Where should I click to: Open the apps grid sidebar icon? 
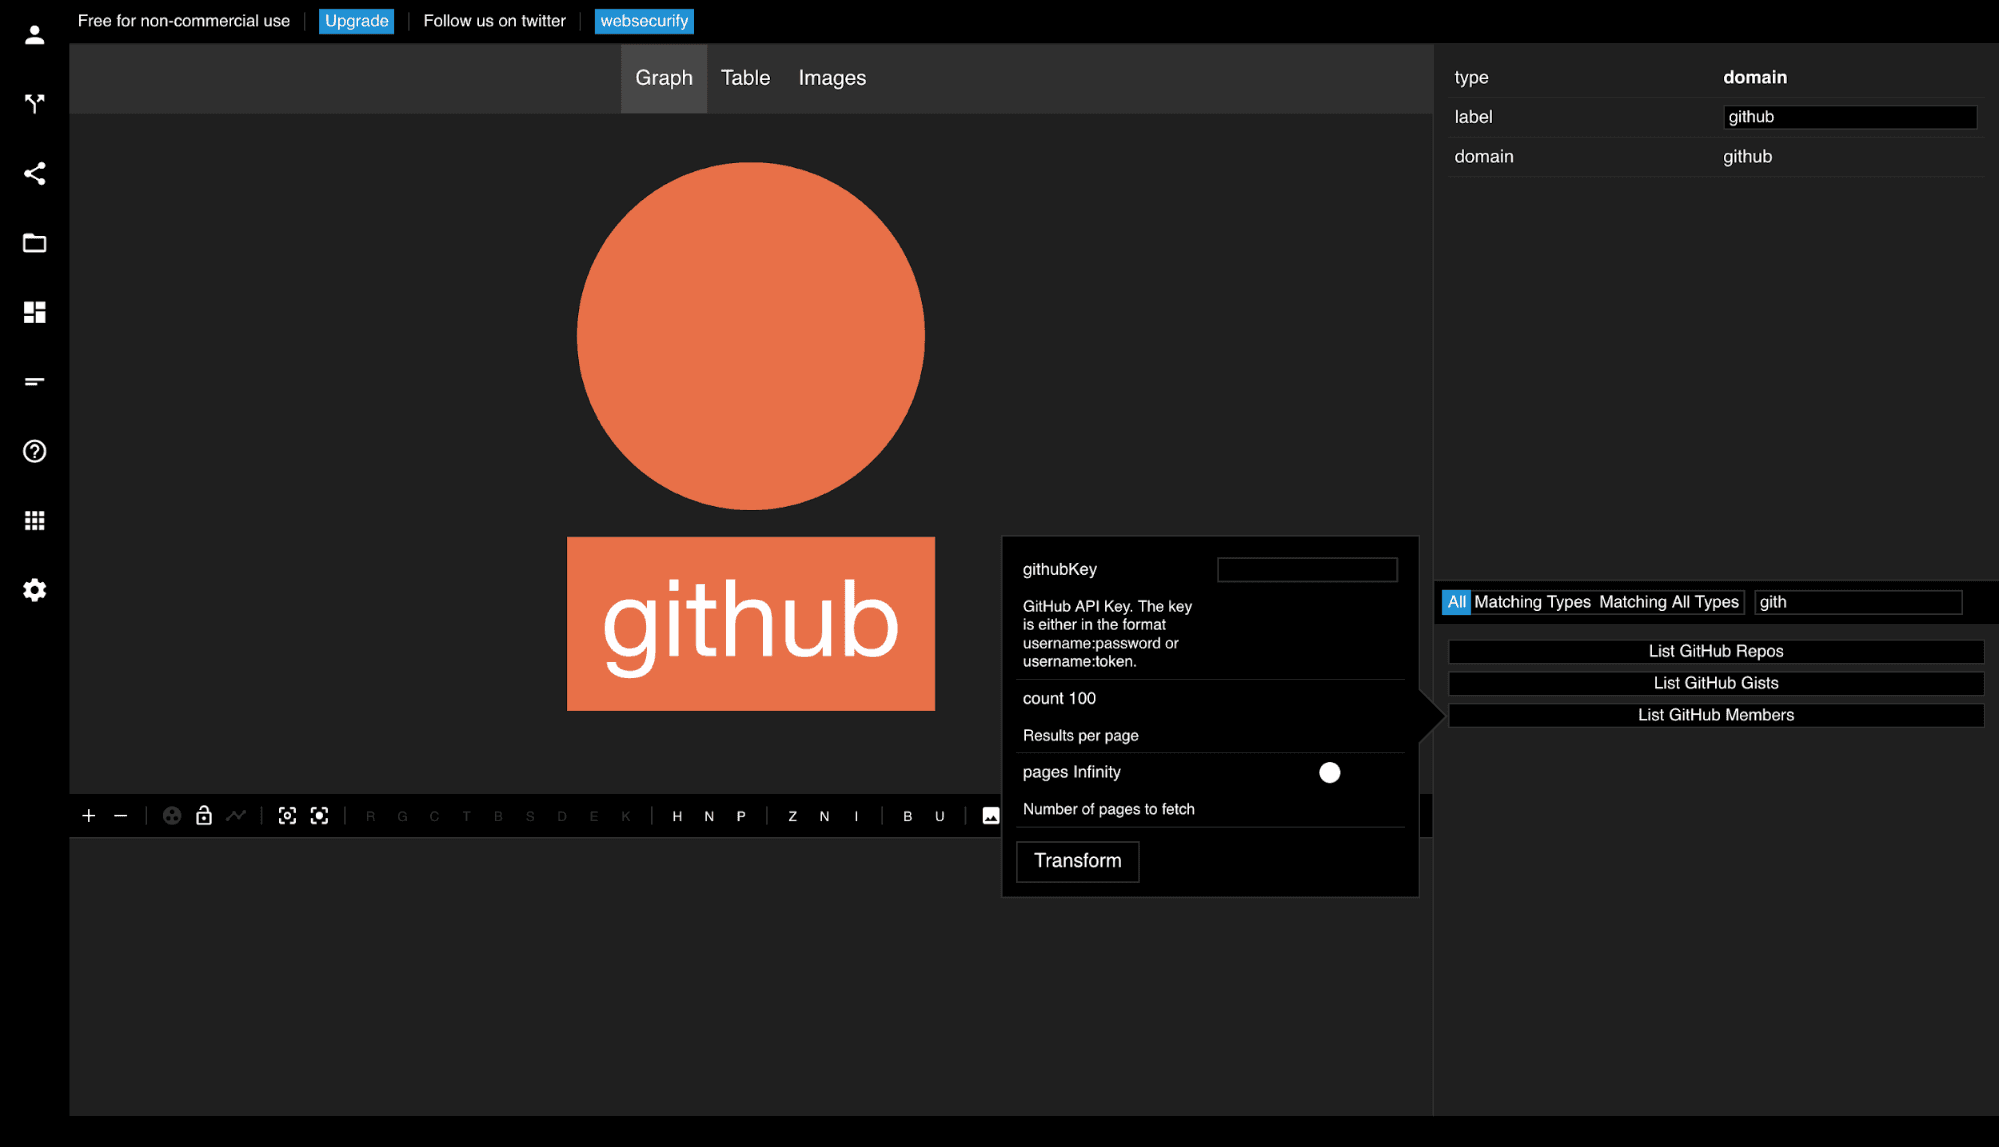34,521
